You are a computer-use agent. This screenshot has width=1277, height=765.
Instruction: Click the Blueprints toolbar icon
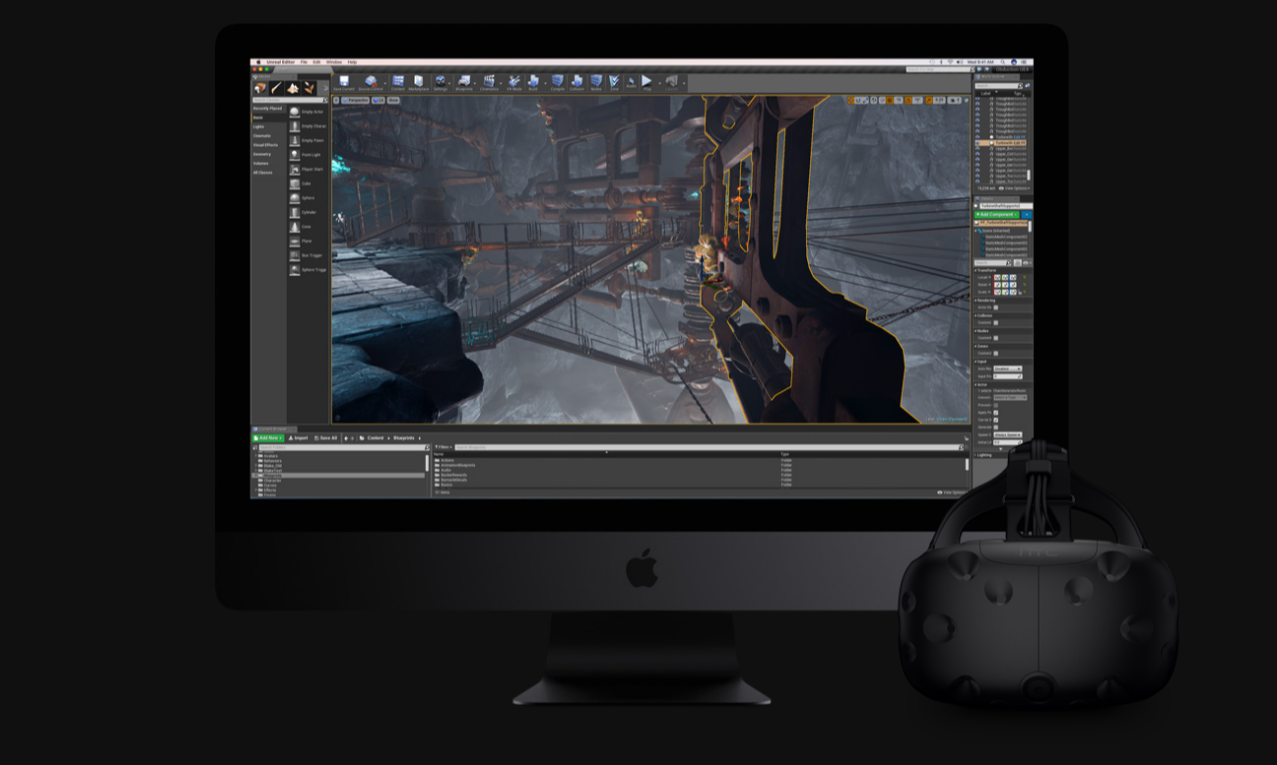(x=464, y=82)
